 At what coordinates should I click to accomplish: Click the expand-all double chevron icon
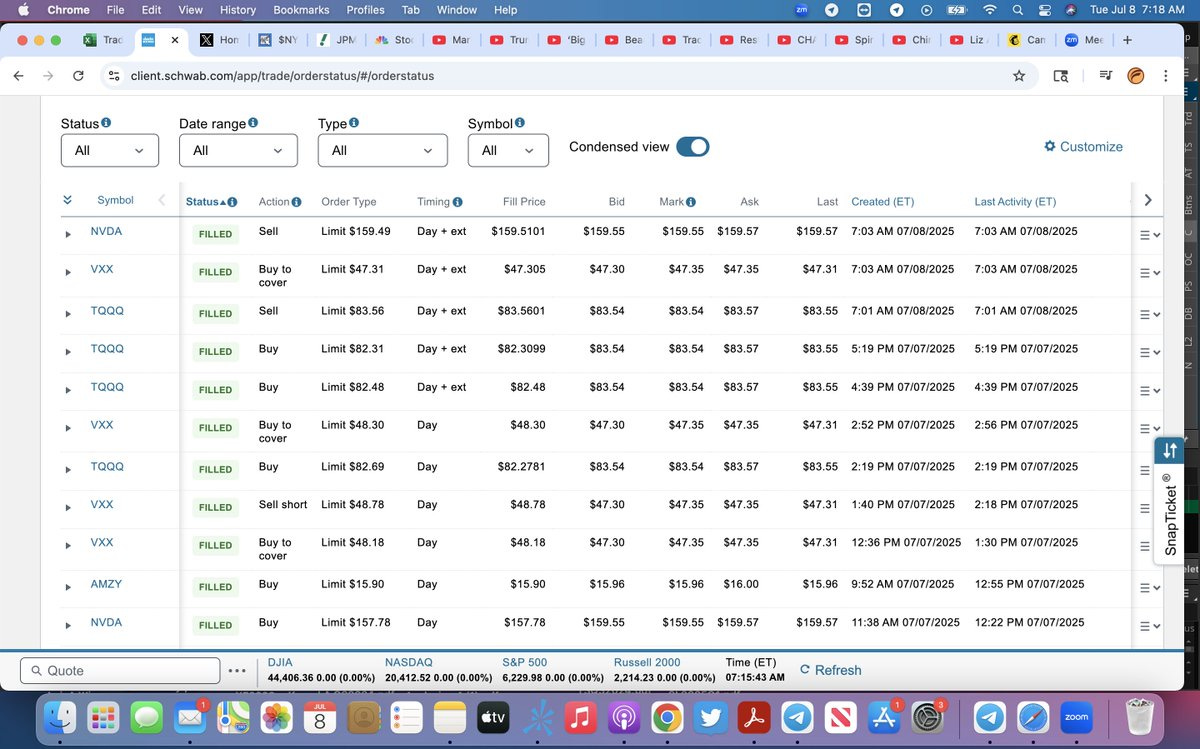pos(67,200)
